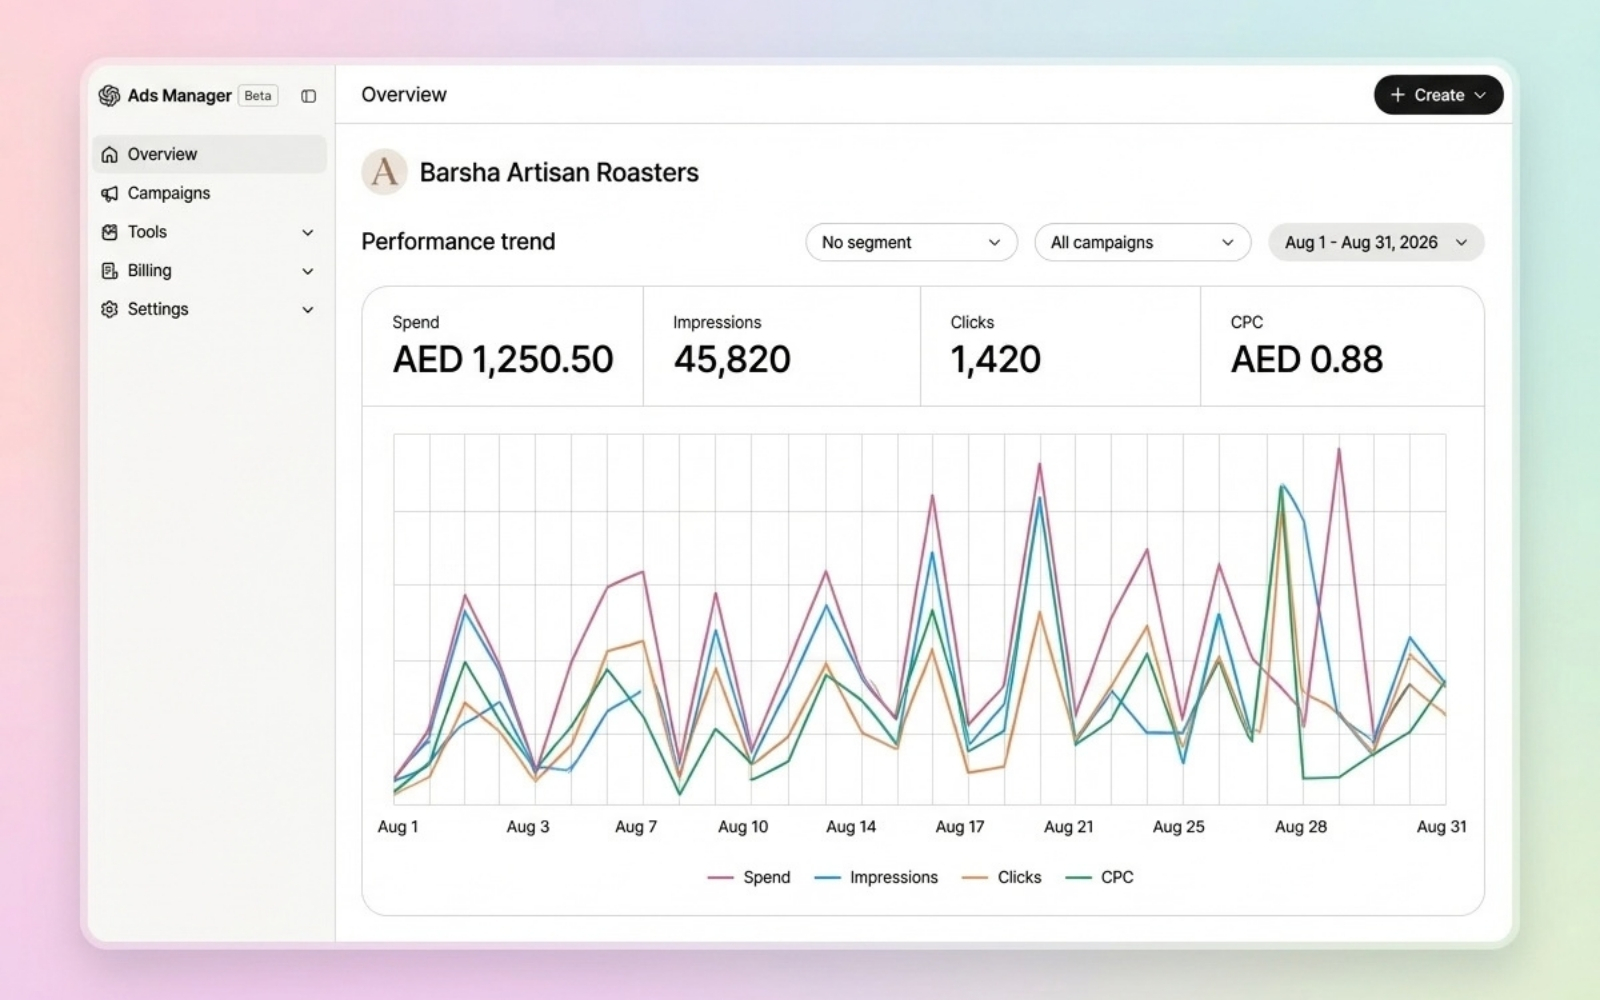Viewport: 1600px width, 1000px height.
Task: Click the Aug 28 axis label
Action: pos(1301,827)
